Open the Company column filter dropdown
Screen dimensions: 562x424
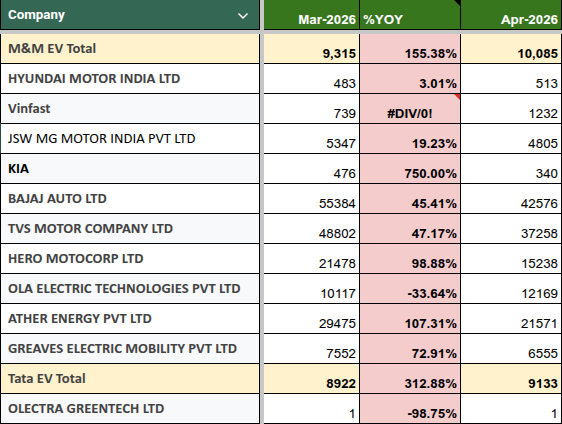coord(243,16)
